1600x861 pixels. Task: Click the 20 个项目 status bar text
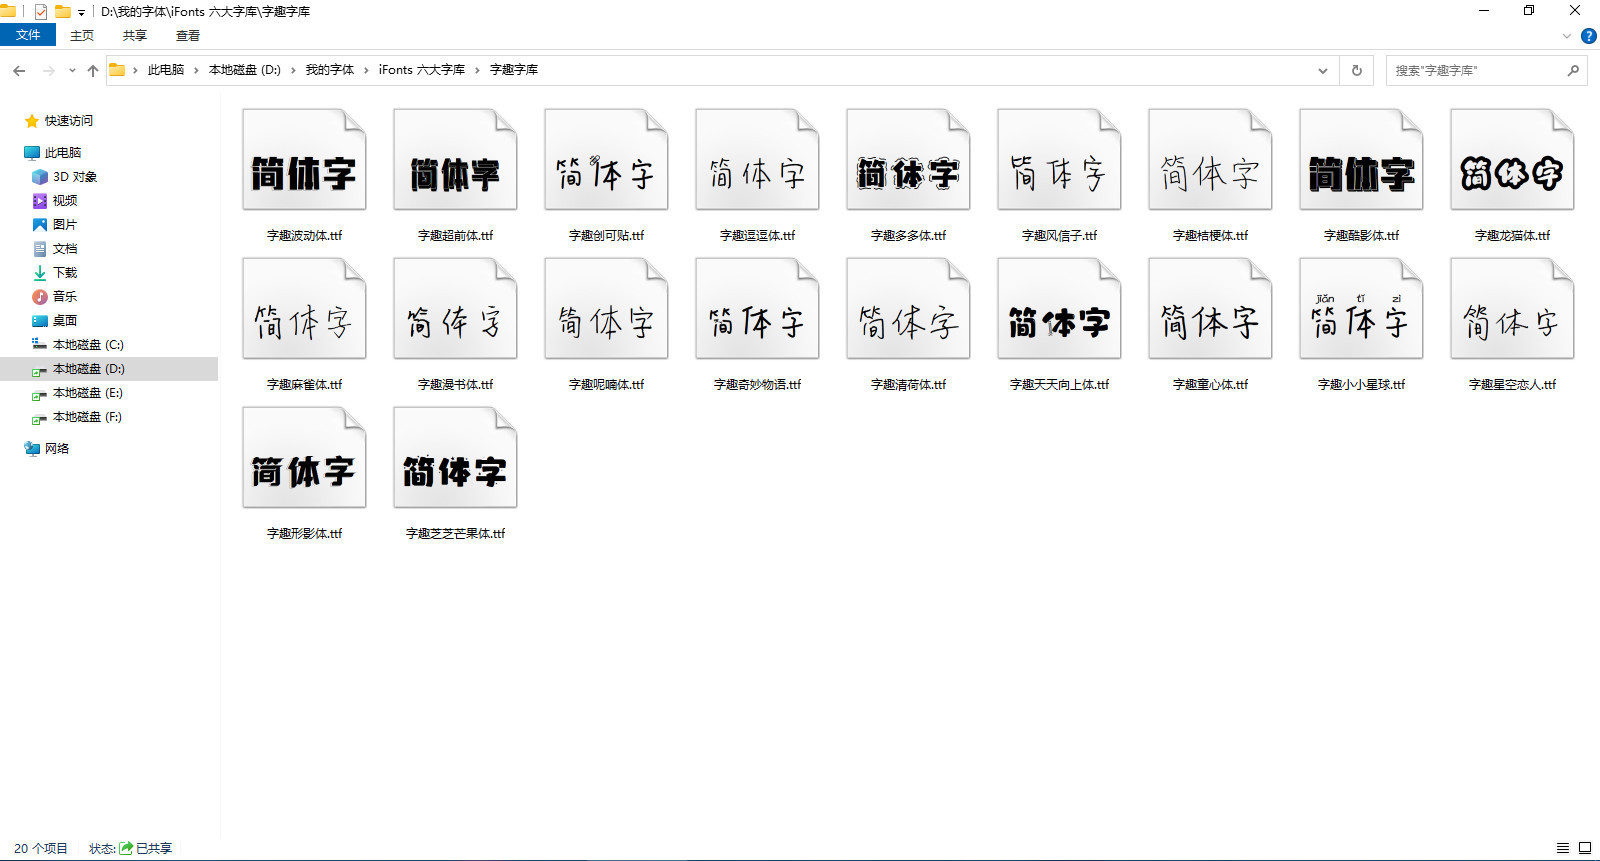click(41, 849)
